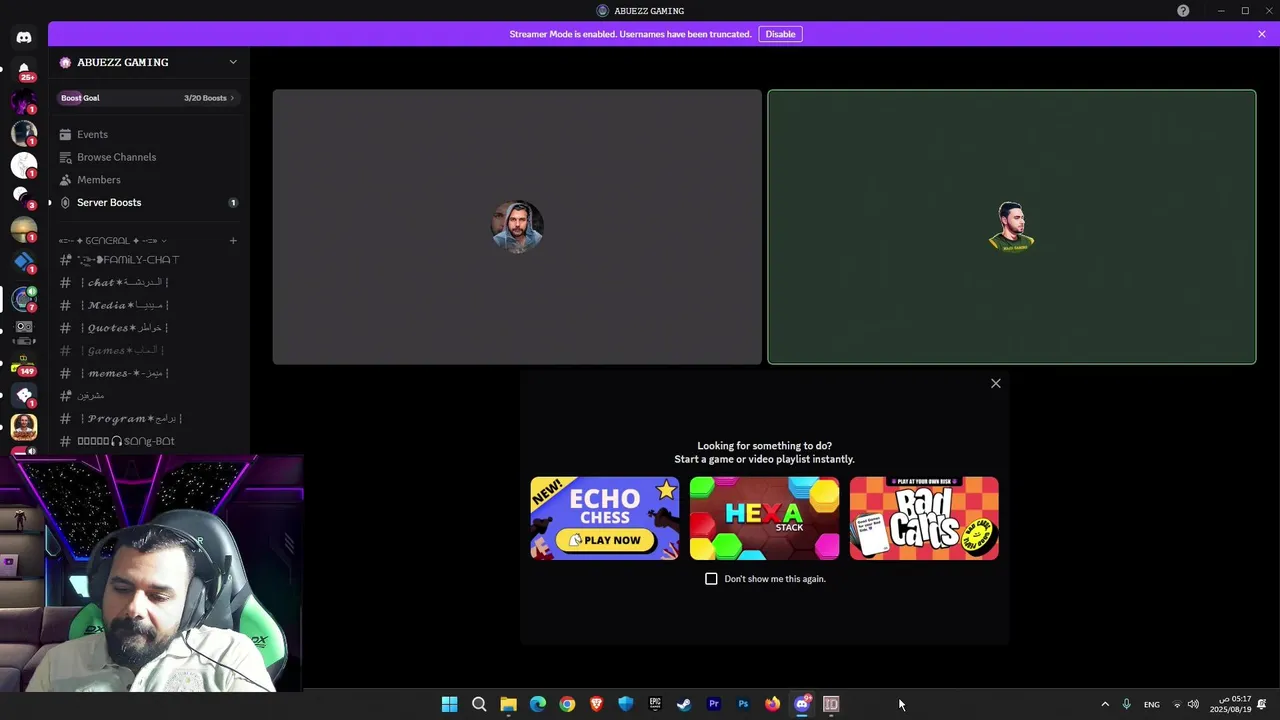1280x720 pixels.
Task: Open the white dice server icon
Action: [24, 395]
